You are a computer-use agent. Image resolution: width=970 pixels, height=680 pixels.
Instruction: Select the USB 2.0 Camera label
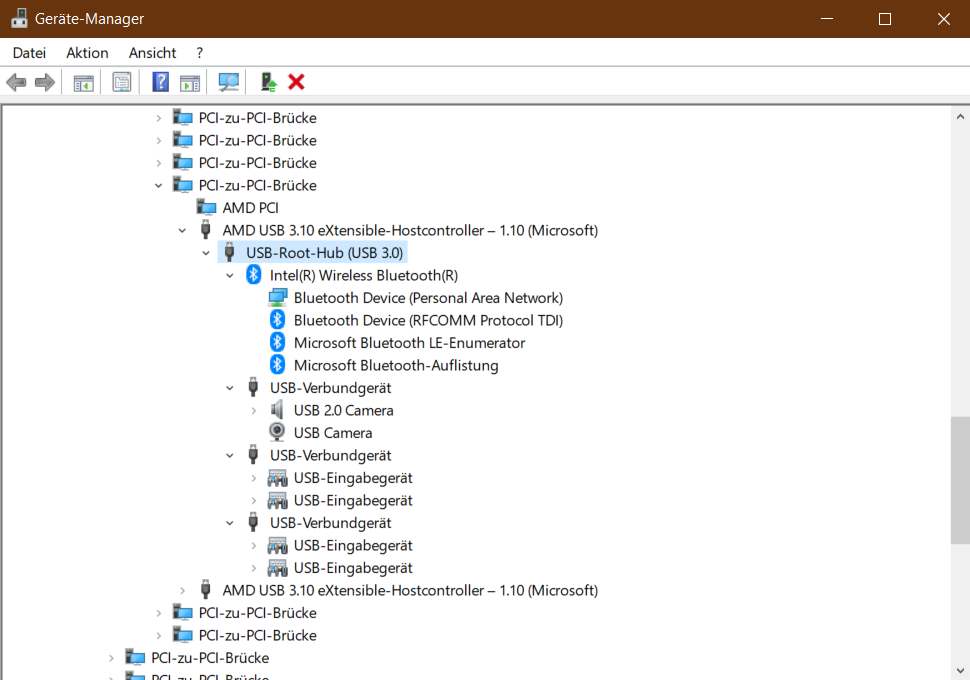(343, 410)
